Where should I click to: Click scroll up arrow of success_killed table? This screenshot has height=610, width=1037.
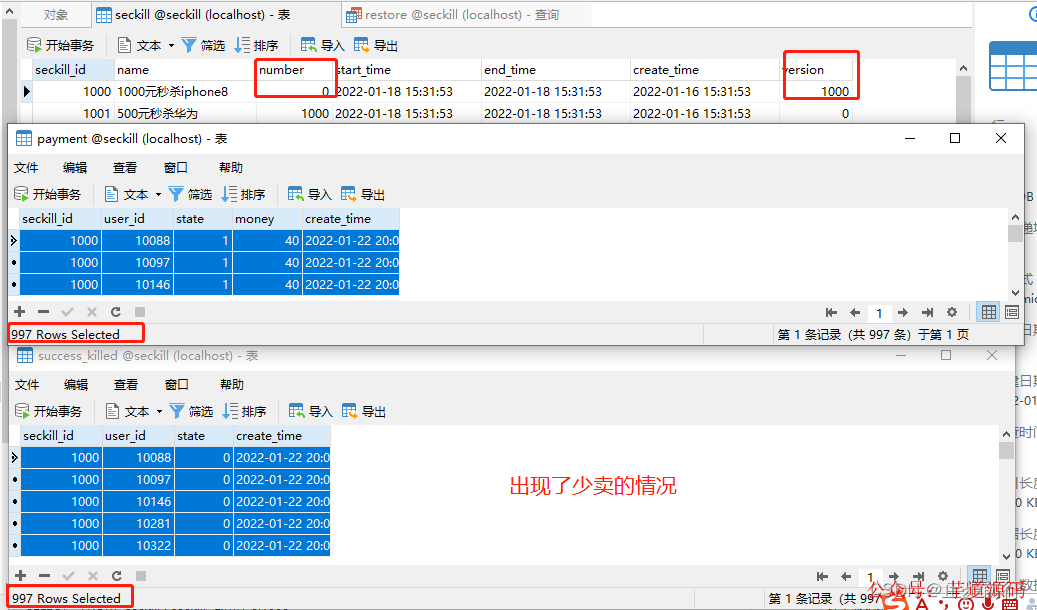coord(1006,434)
